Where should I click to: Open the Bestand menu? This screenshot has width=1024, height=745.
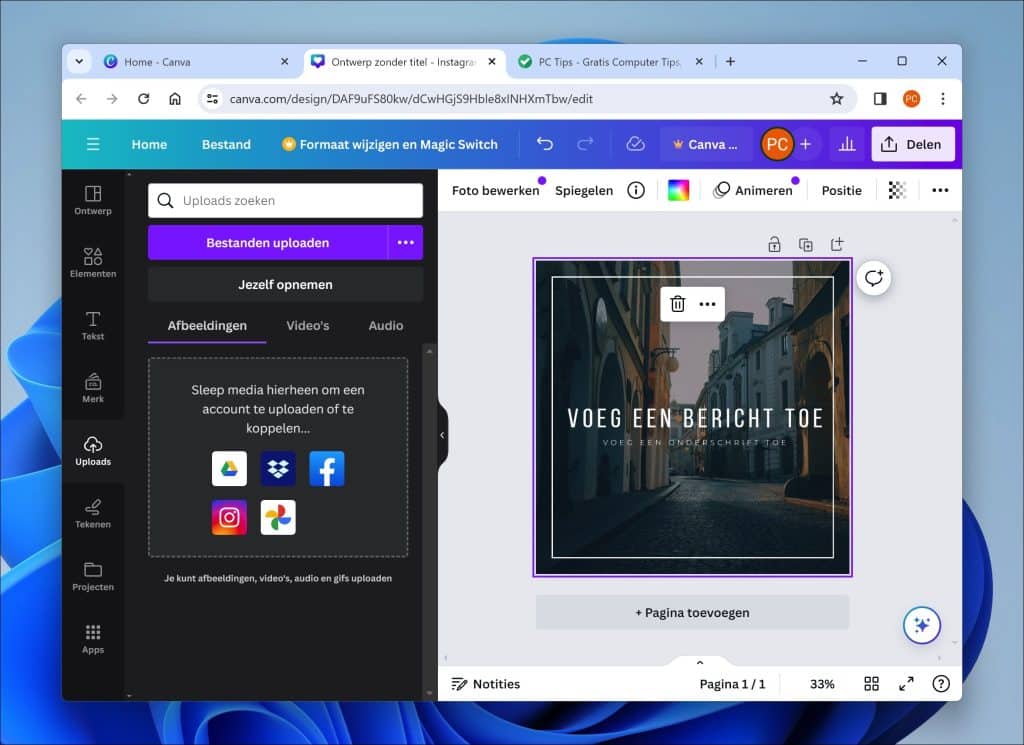[226, 144]
